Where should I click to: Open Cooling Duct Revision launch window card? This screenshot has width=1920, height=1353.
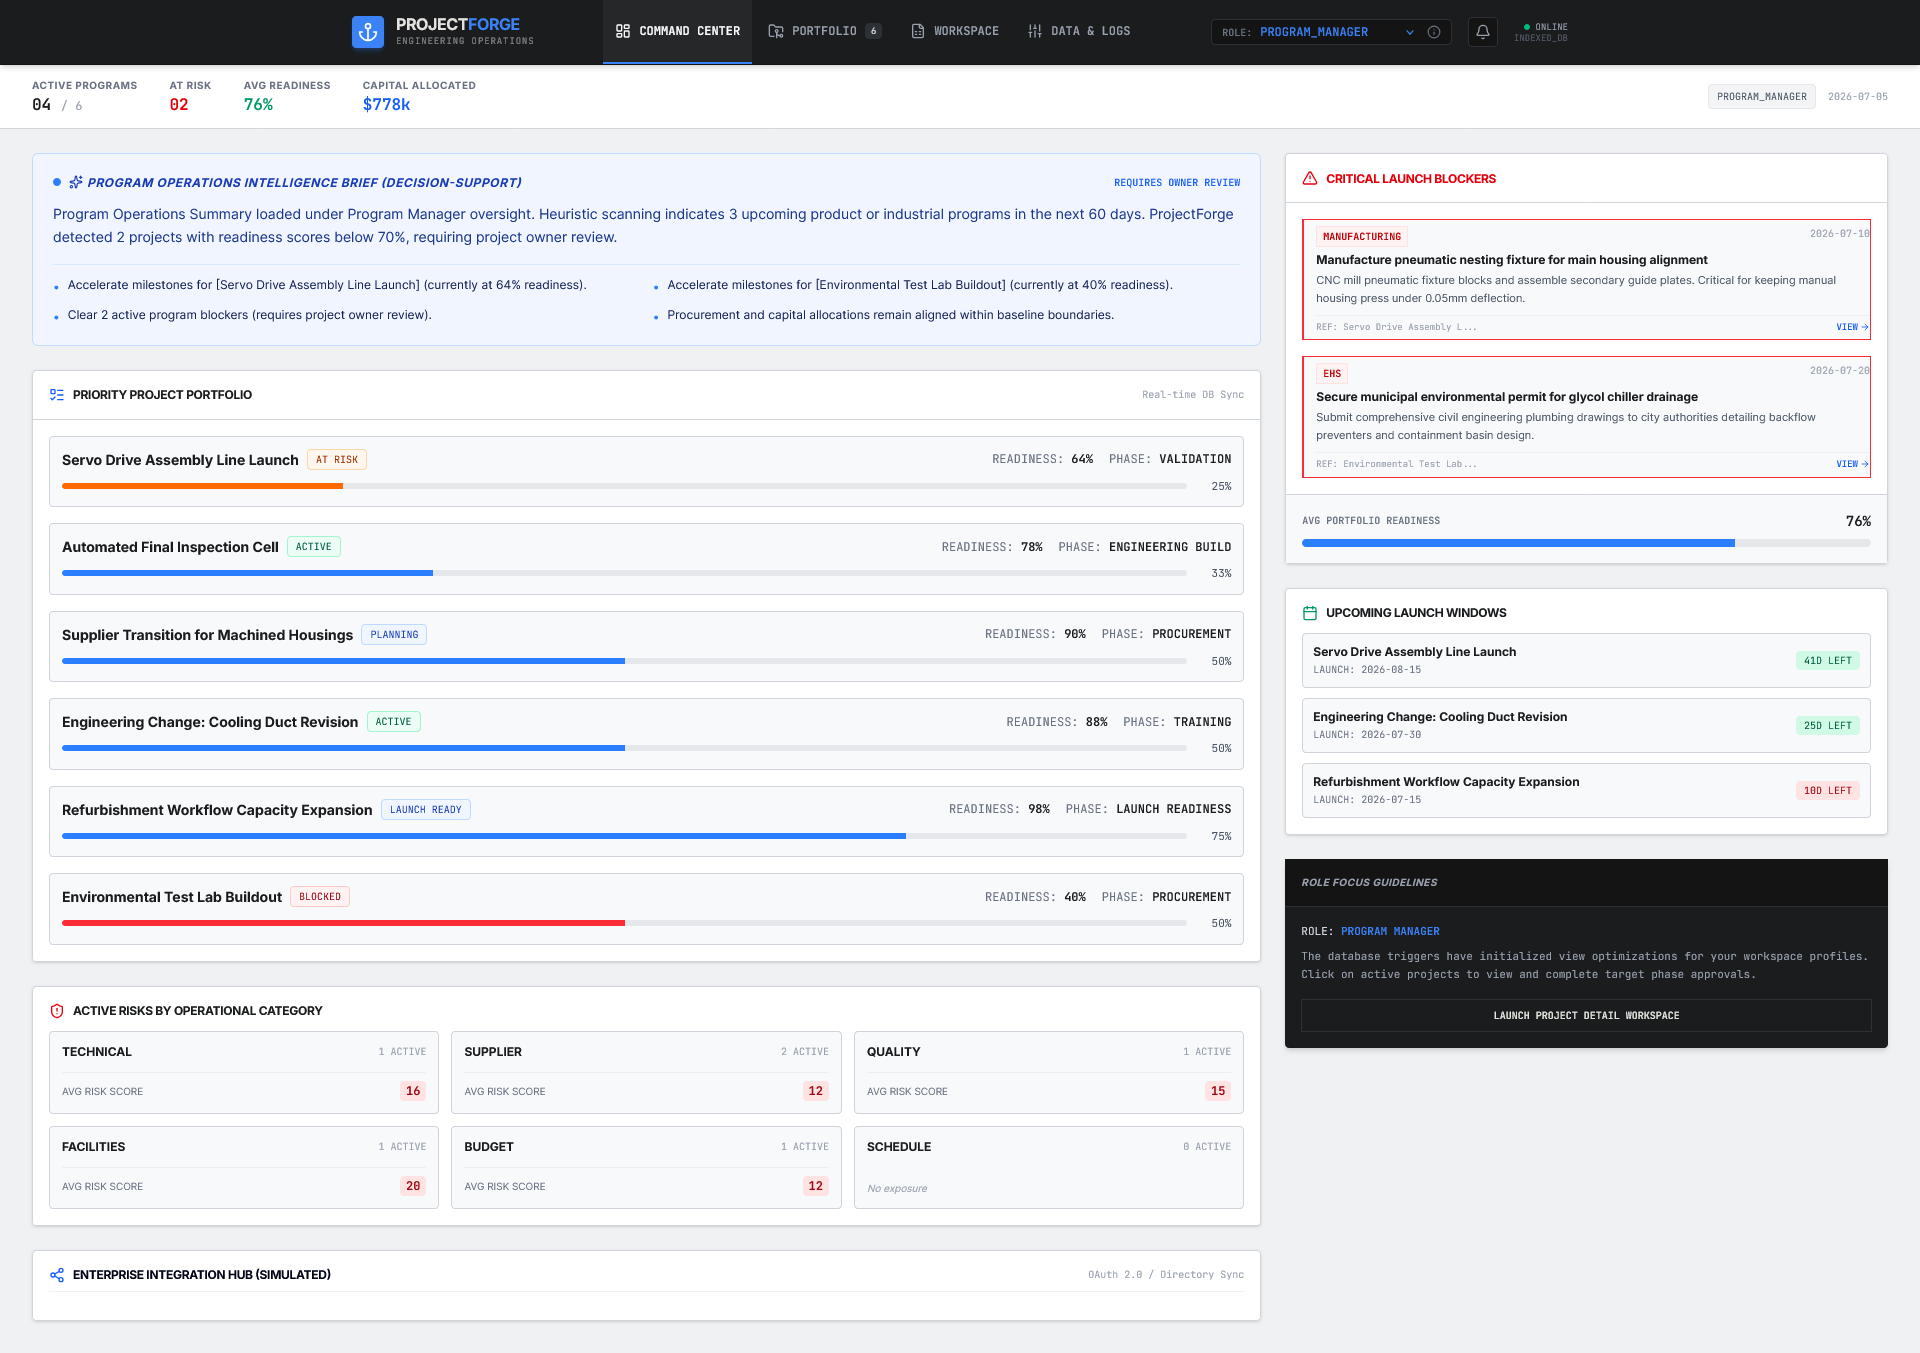tap(1586, 725)
